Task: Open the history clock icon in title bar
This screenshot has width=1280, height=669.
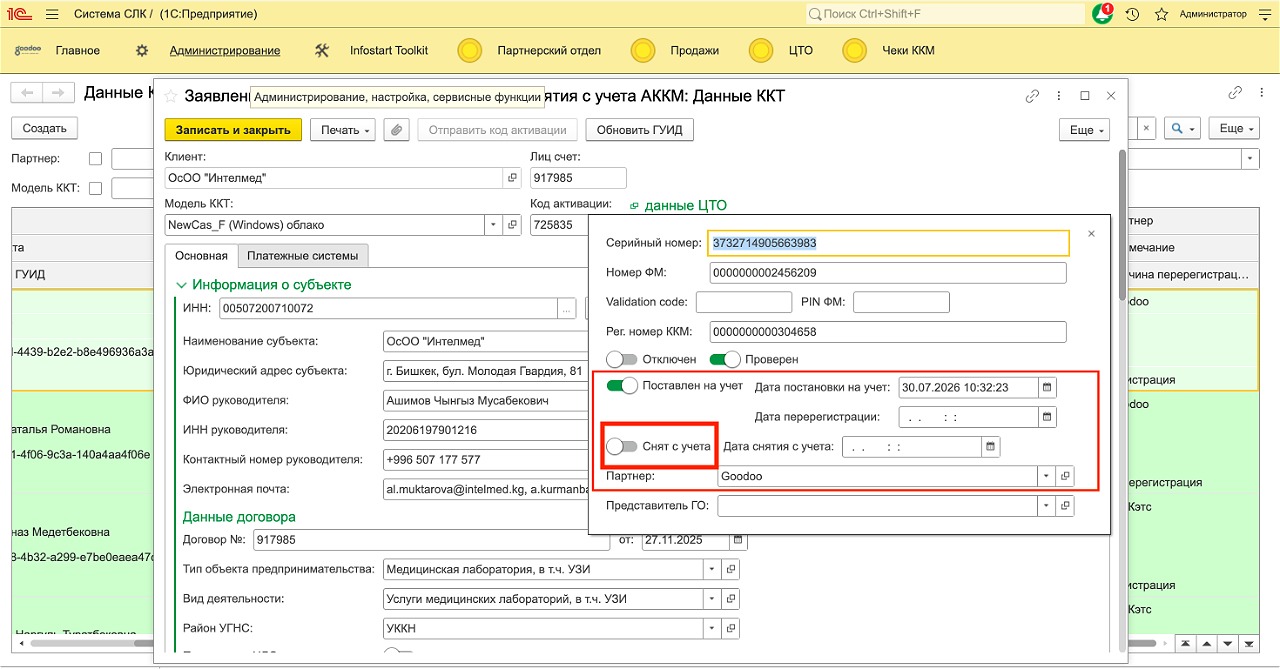Action: pos(1132,15)
